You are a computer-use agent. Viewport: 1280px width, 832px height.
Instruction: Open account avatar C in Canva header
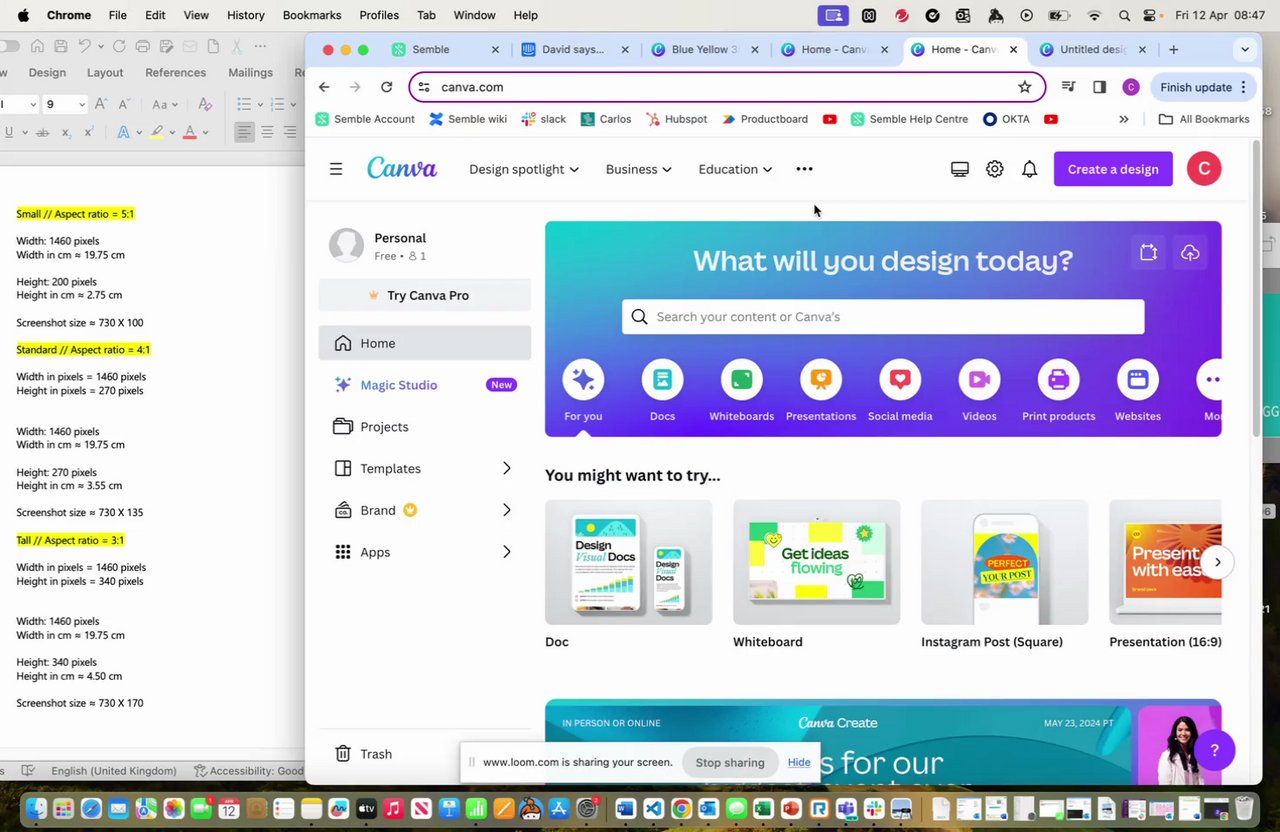(1204, 169)
